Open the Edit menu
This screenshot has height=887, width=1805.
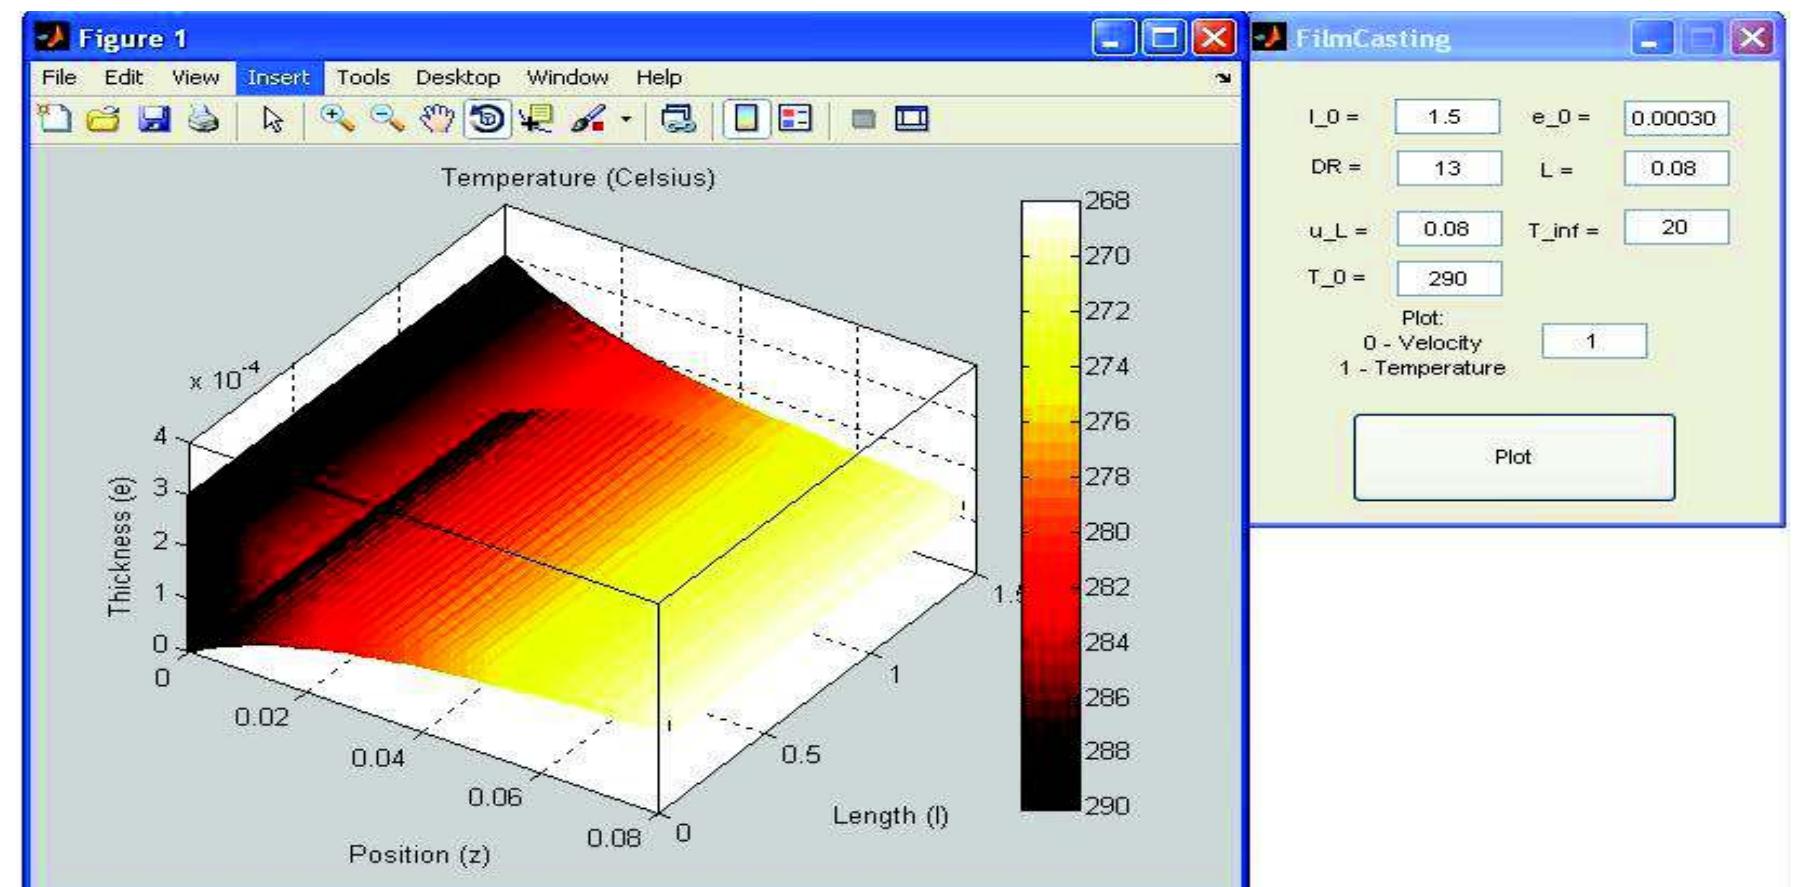point(124,77)
